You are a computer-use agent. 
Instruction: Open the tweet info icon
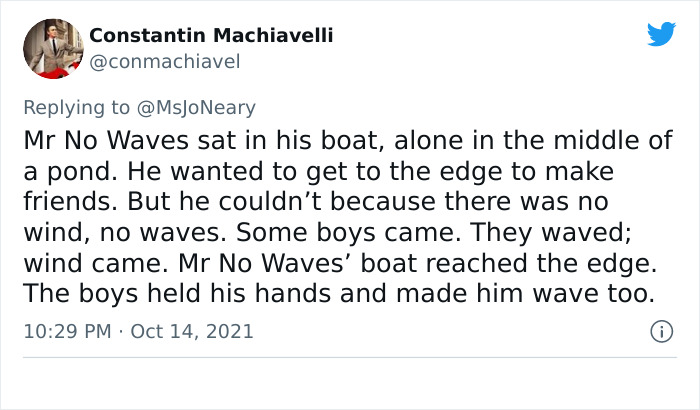tap(660, 330)
